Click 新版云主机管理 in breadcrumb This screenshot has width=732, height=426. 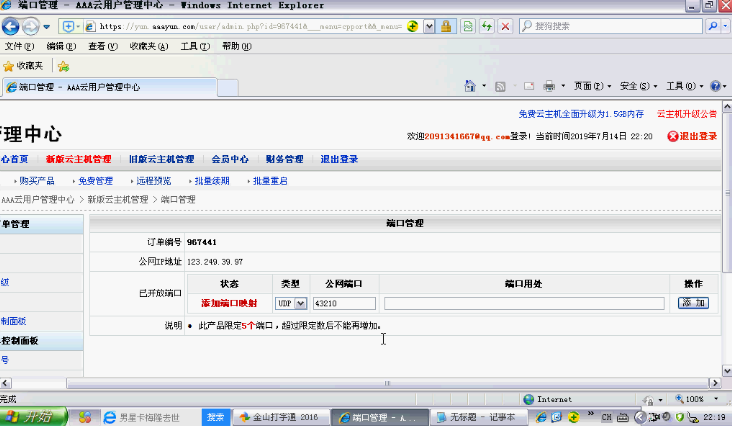pyautogui.click(x=118, y=200)
